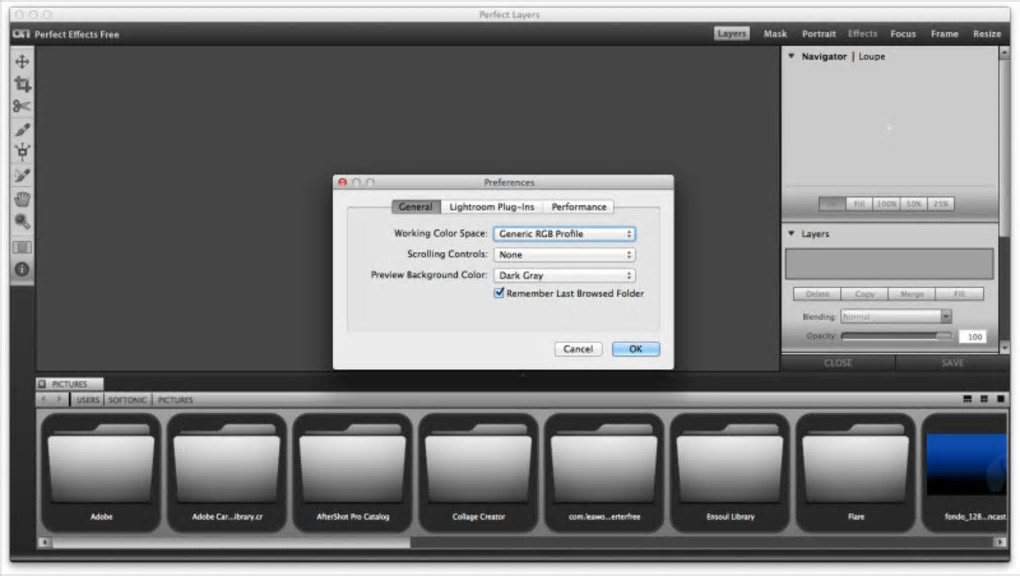The image size is (1020, 576).
Task: Select the Move/Transform tool
Action: pyautogui.click(x=22, y=62)
